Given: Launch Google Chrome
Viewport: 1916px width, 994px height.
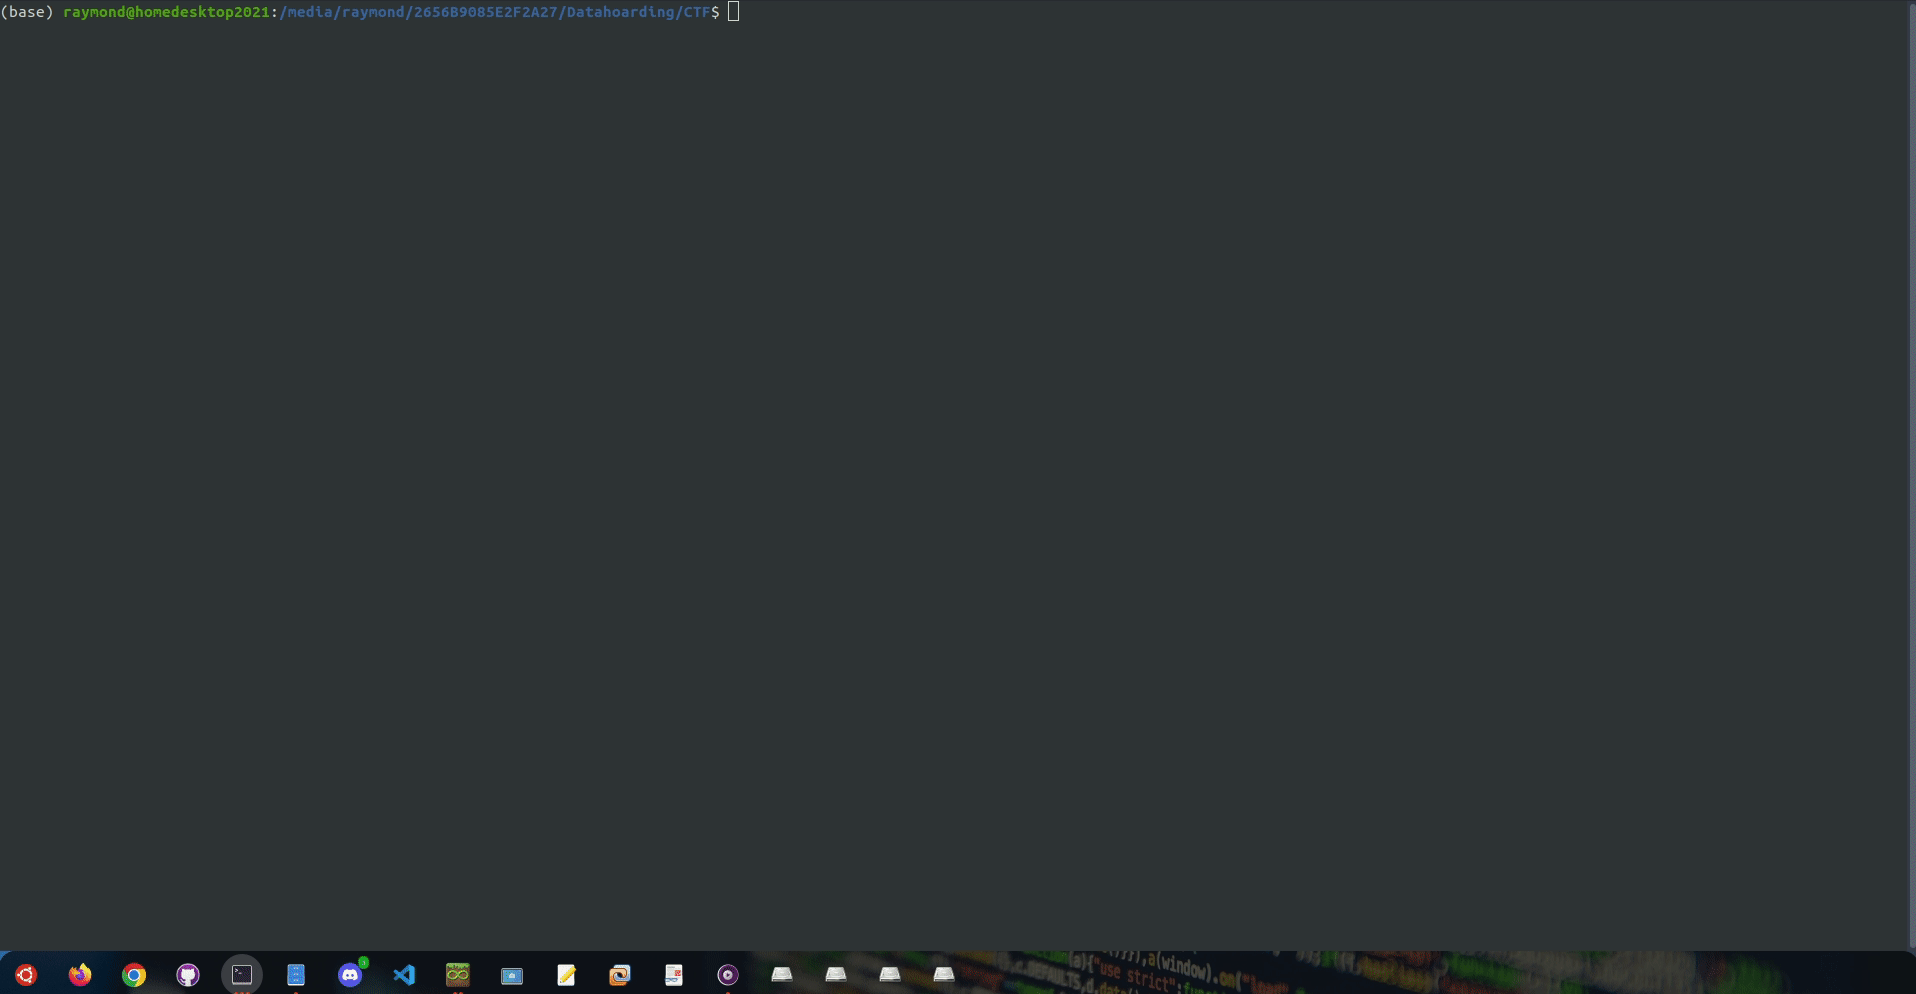Looking at the screenshot, I should coord(133,975).
